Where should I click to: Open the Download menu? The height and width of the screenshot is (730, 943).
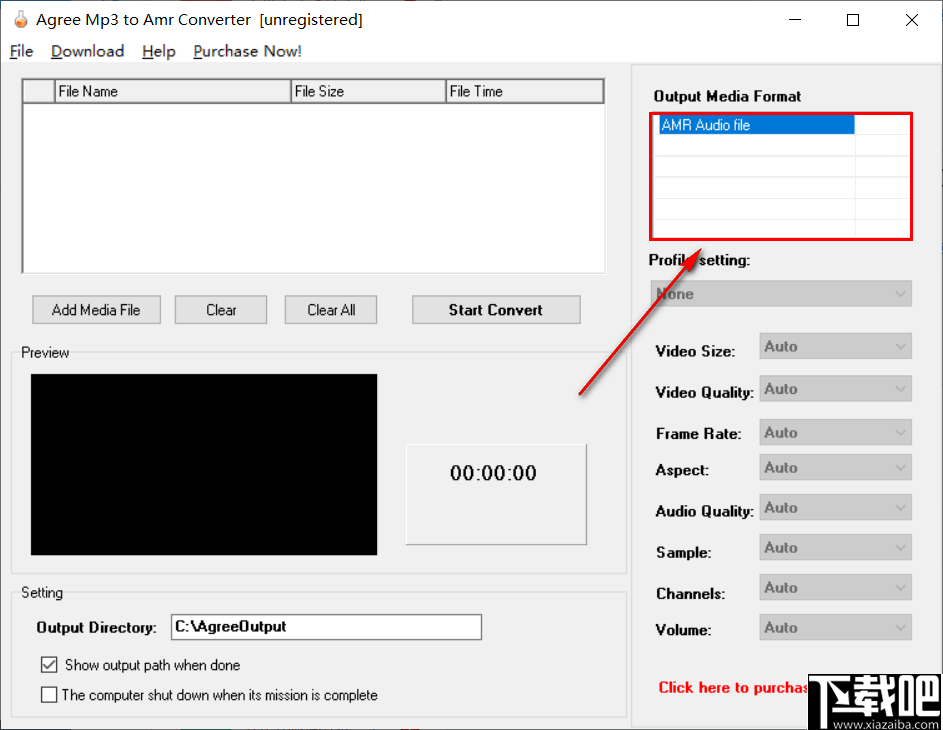tap(87, 51)
